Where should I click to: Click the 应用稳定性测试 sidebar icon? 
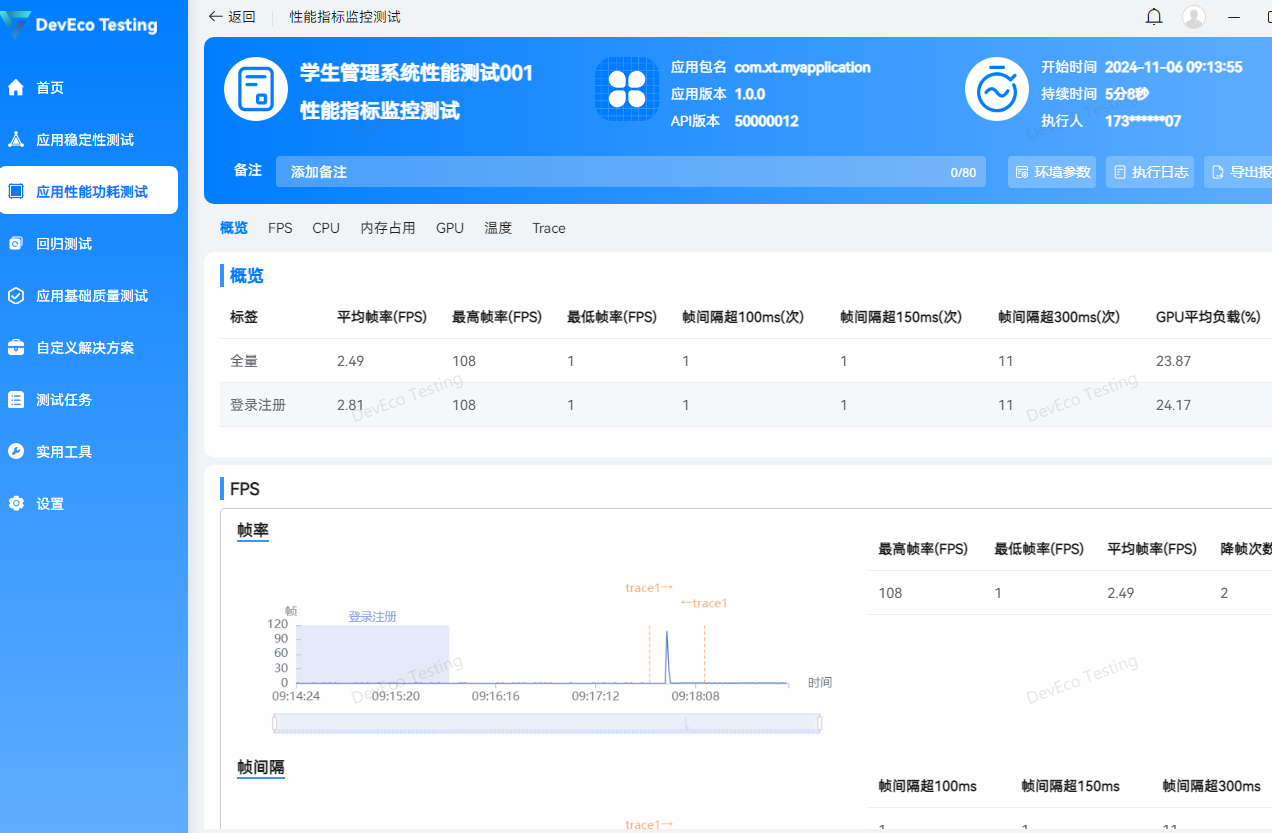tap(16, 140)
